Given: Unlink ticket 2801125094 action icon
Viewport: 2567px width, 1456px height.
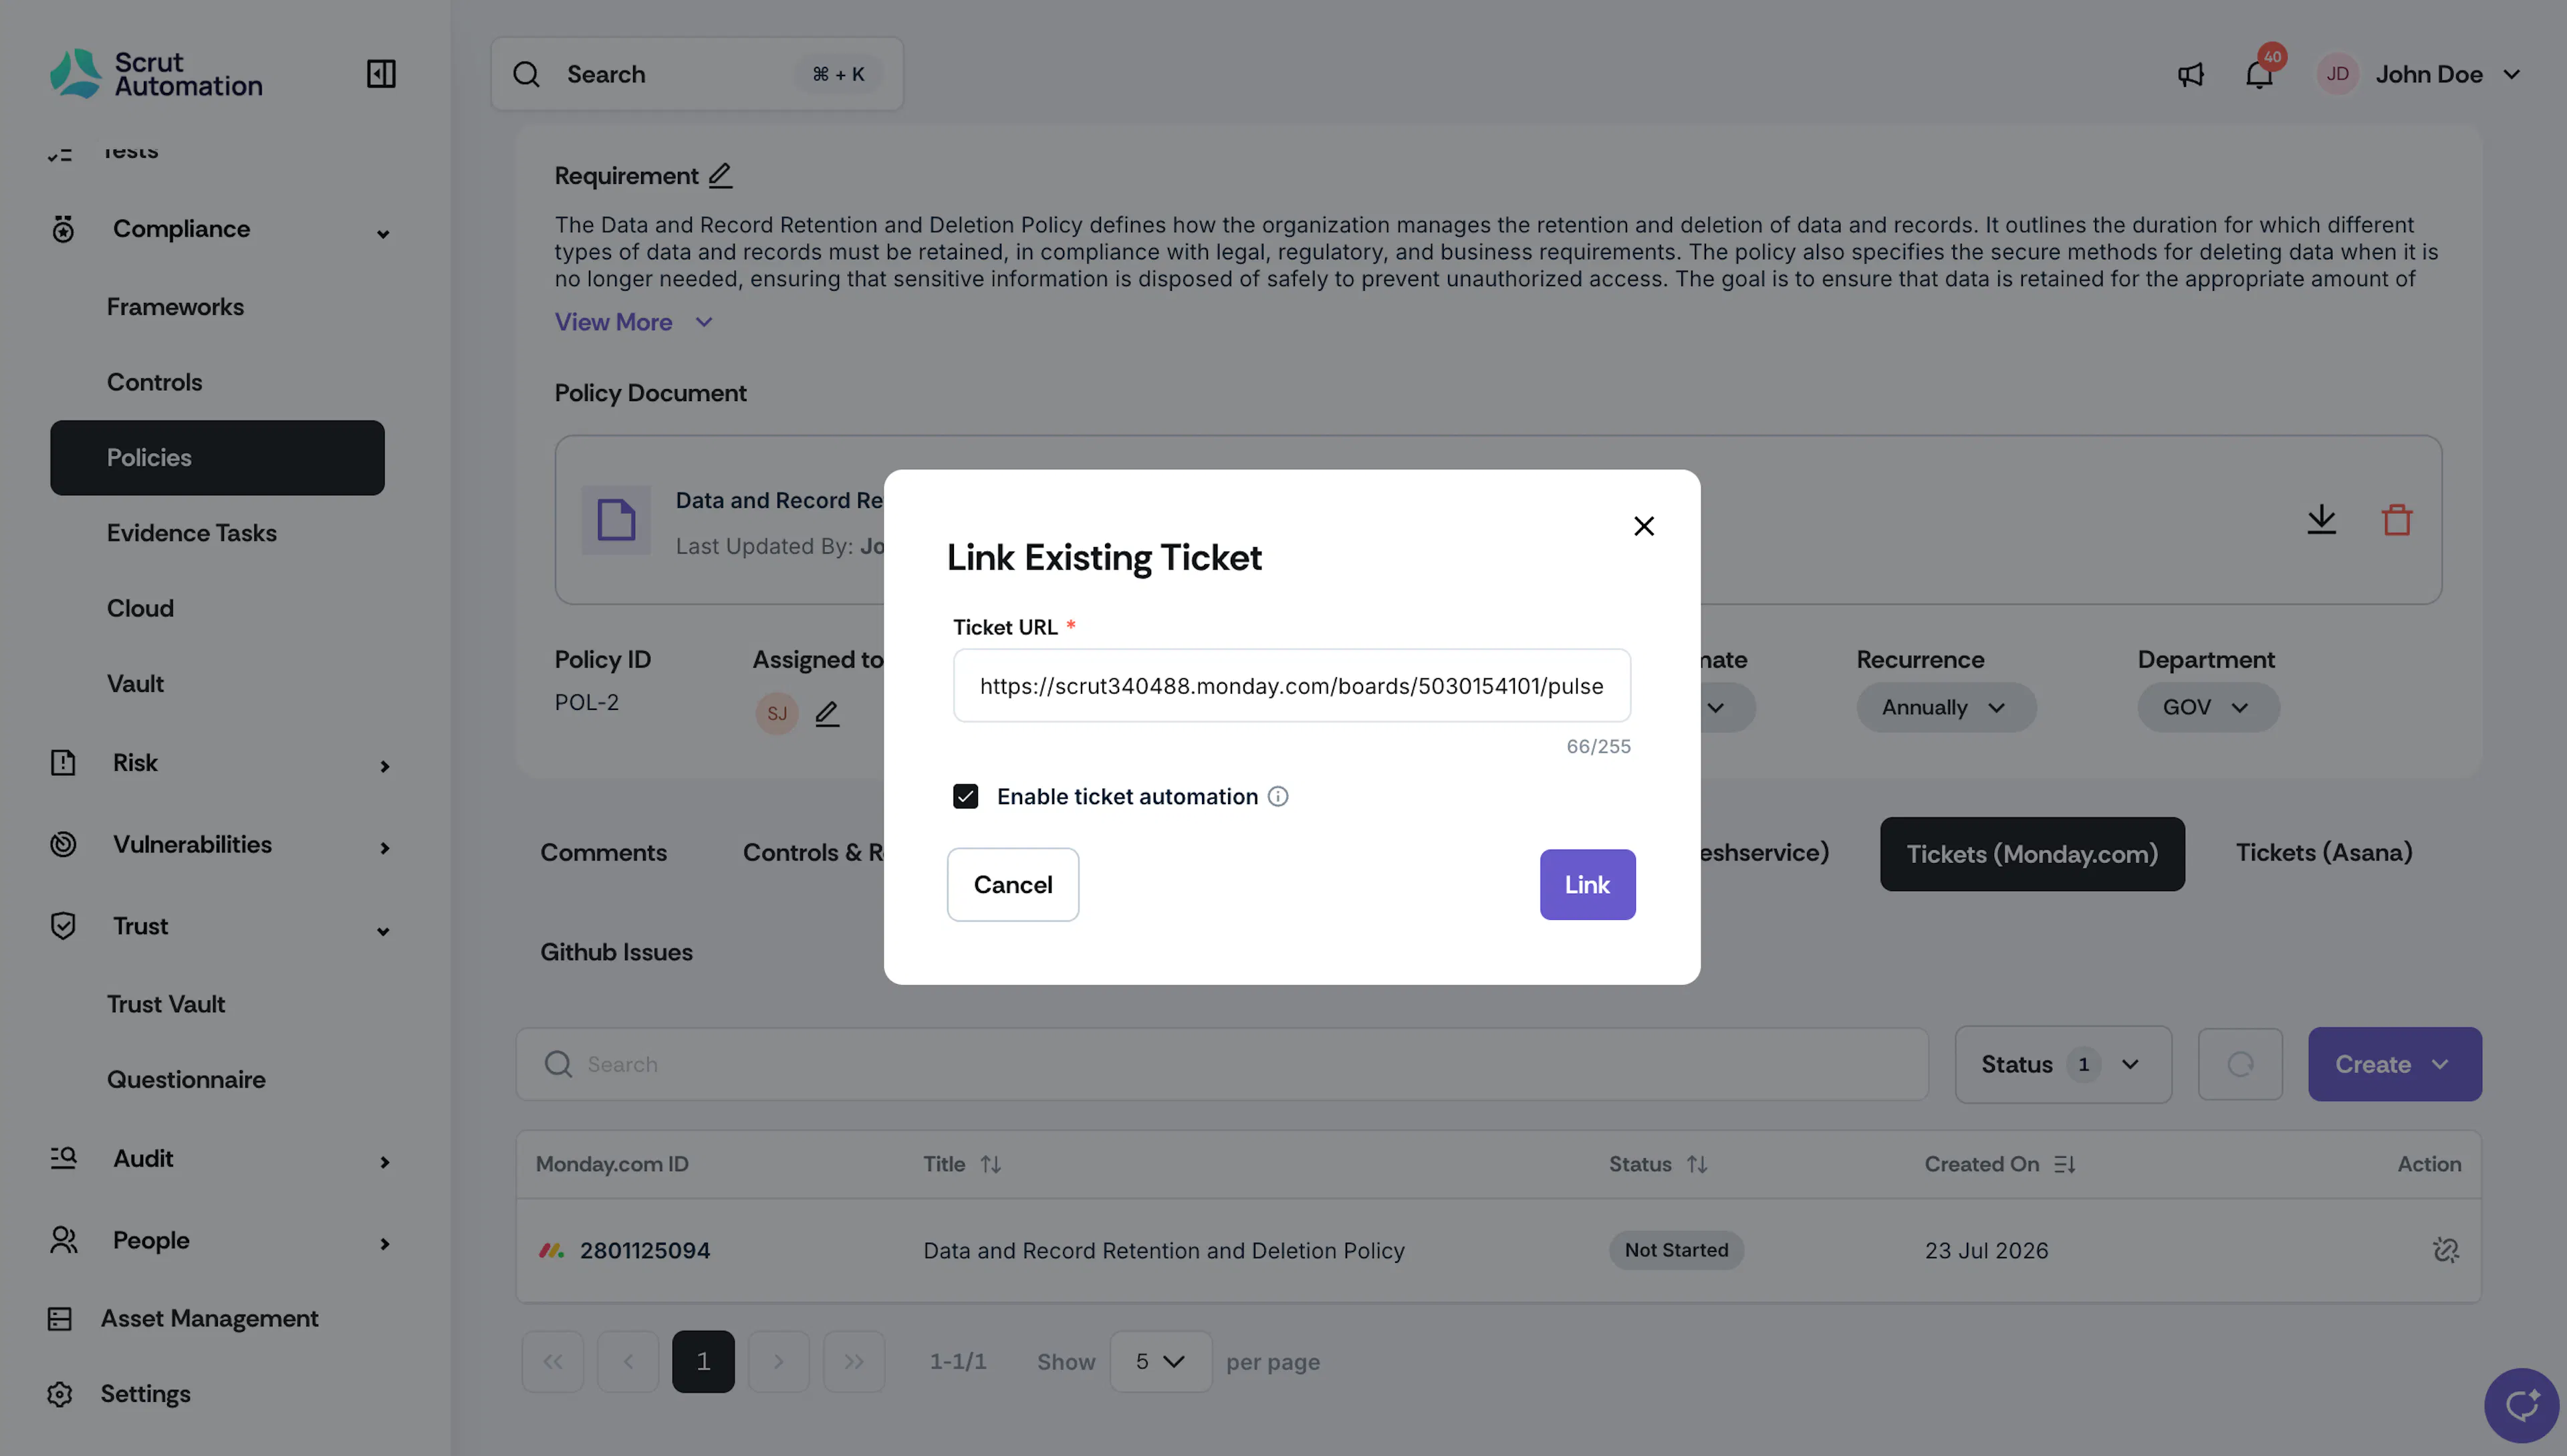Looking at the screenshot, I should pos(2446,1250).
